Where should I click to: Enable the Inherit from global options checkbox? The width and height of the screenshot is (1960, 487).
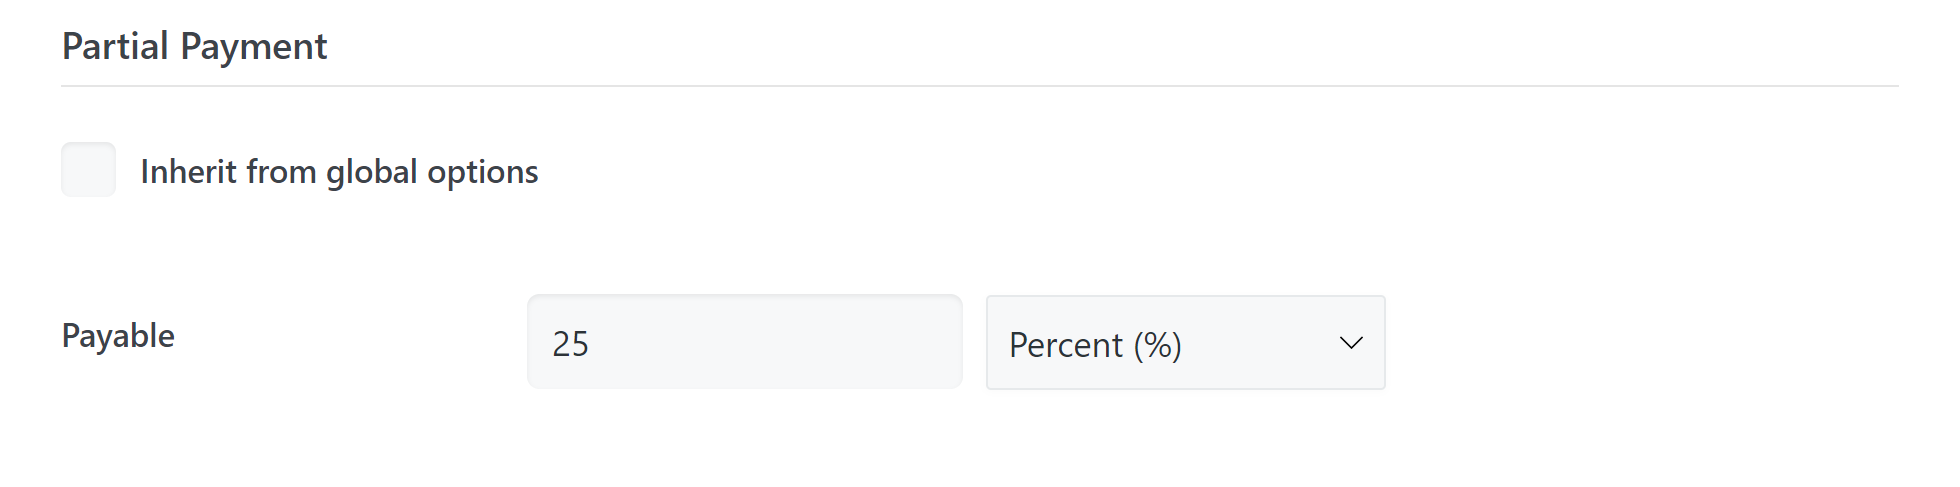88,170
